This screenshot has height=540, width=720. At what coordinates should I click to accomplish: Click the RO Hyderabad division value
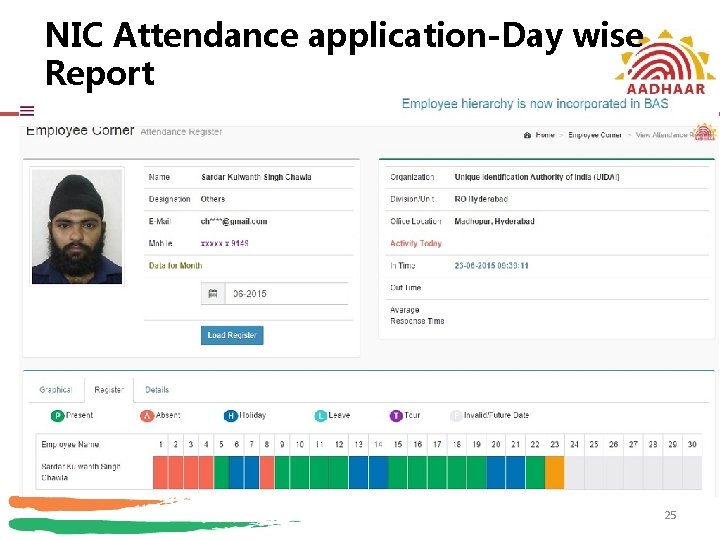pyautogui.click(x=481, y=199)
